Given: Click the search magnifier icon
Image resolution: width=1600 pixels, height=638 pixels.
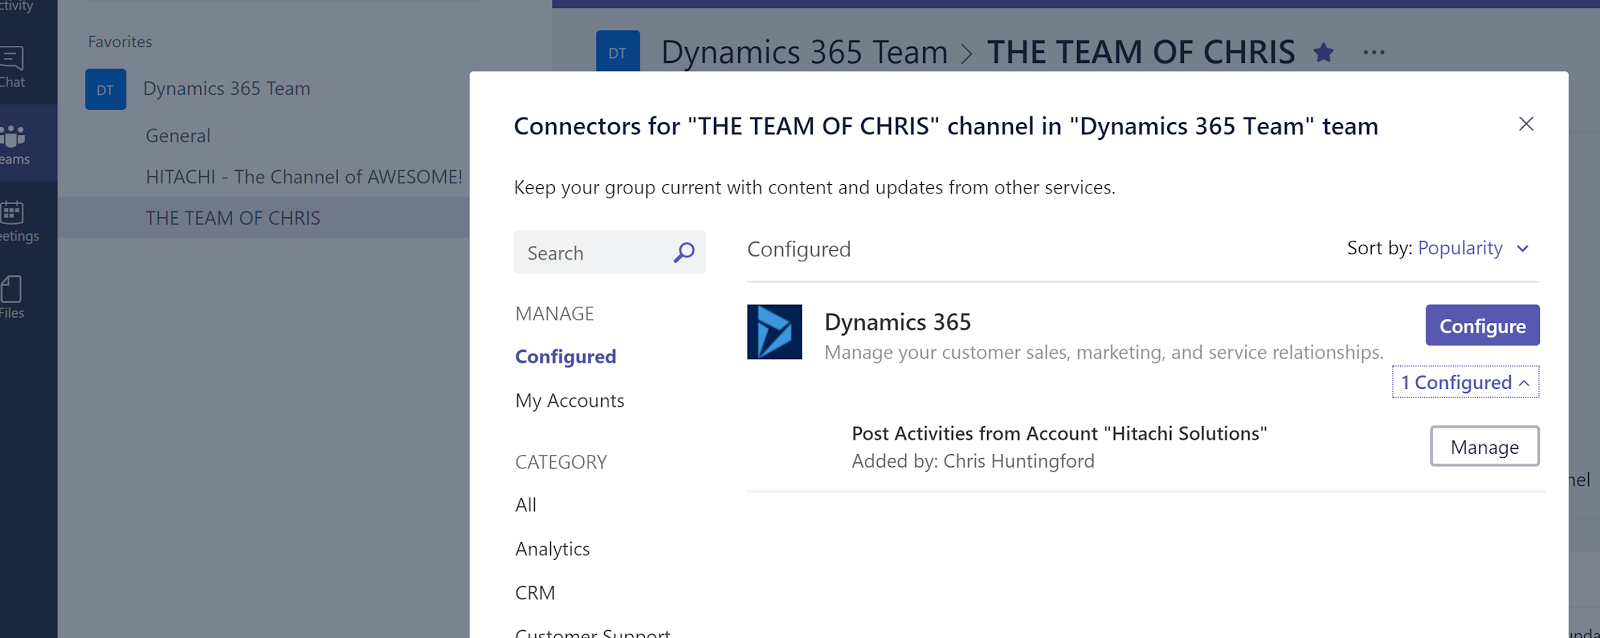Looking at the screenshot, I should pos(684,253).
